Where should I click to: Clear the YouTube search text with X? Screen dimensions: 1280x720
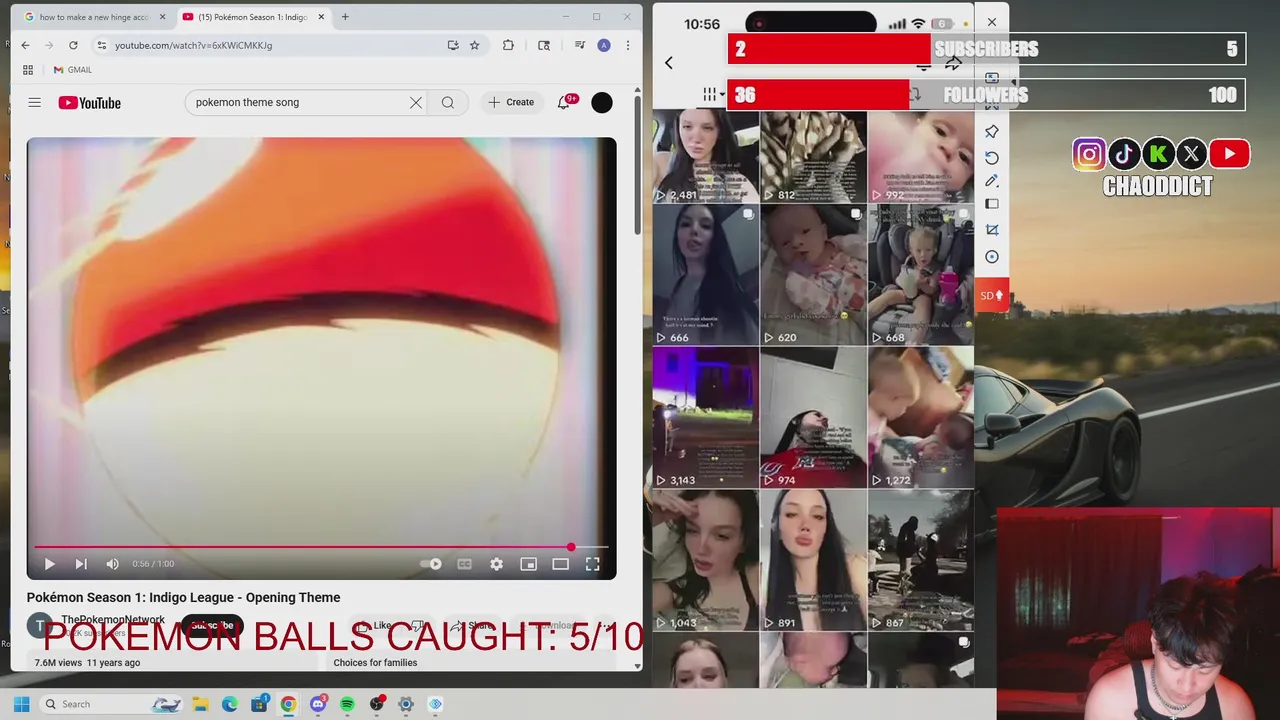click(x=416, y=102)
